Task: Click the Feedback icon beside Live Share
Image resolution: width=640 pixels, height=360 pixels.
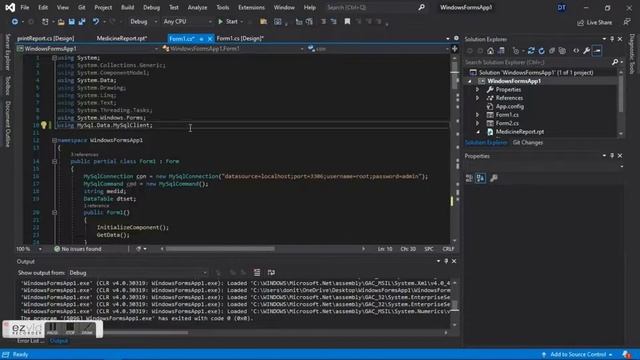Action: 627,22
